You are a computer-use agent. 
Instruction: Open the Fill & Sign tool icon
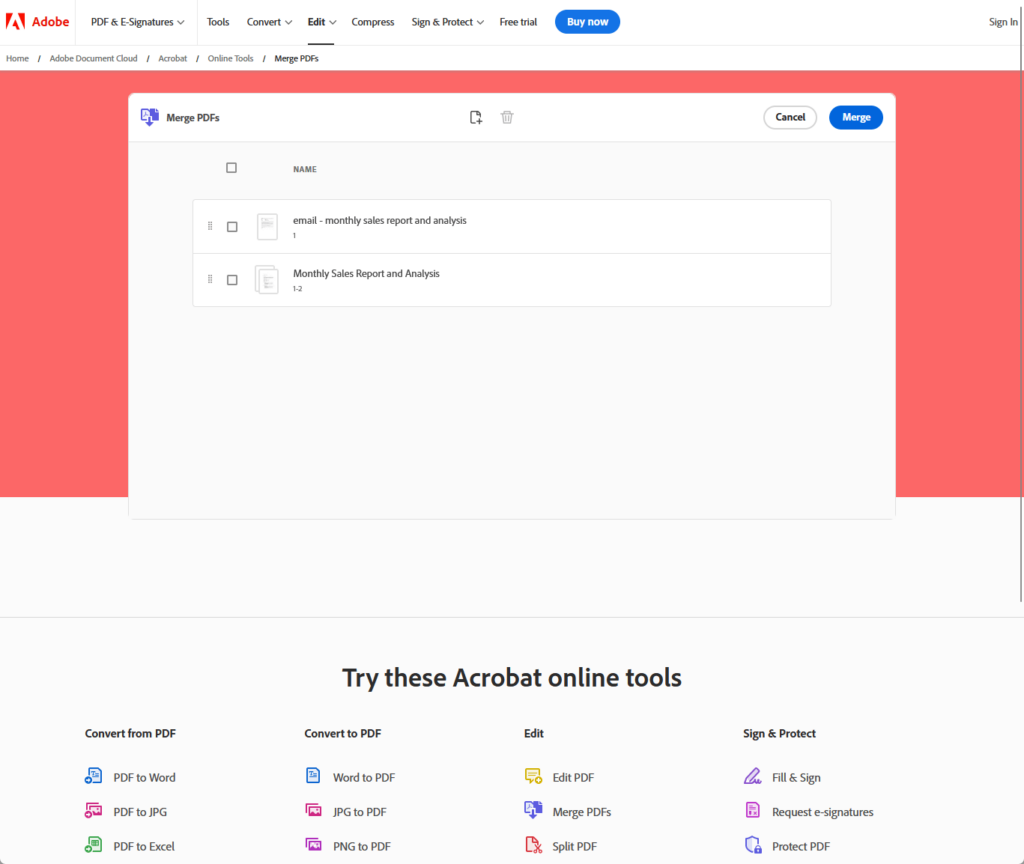click(x=752, y=776)
